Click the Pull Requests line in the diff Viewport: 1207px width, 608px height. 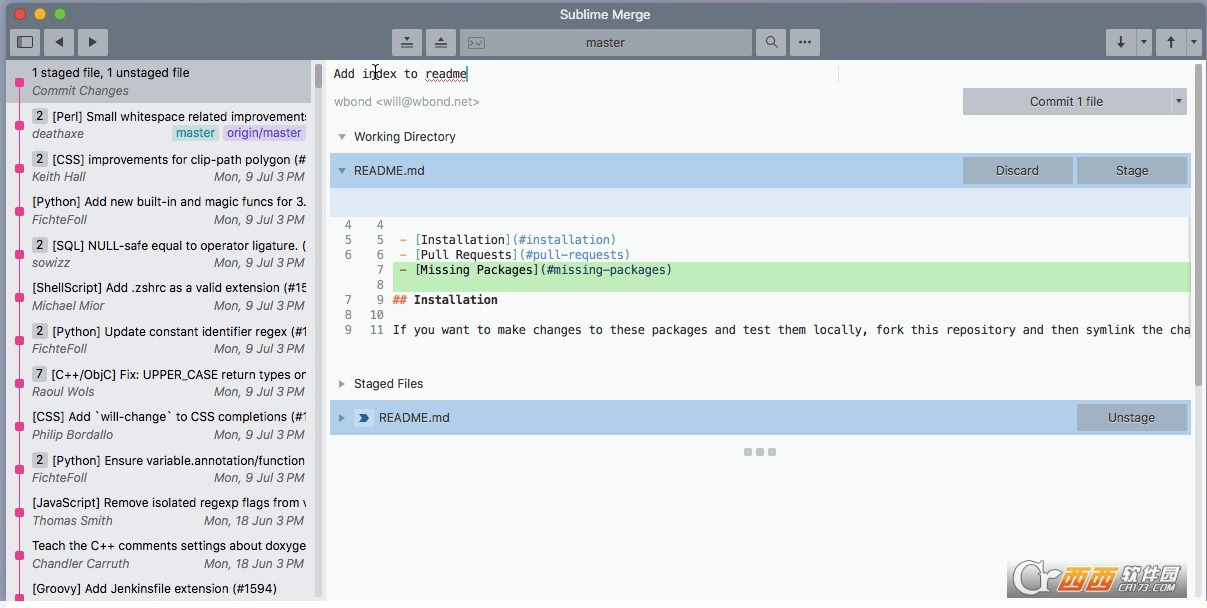pyautogui.click(x=514, y=255)
